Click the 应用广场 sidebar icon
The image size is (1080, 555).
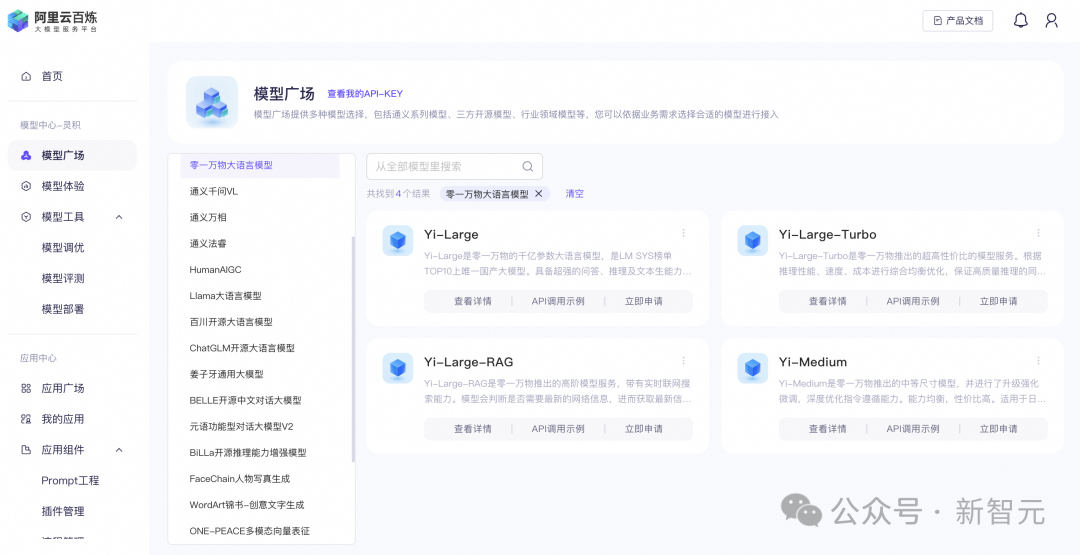pyautogui.click(x=26, y=388)
